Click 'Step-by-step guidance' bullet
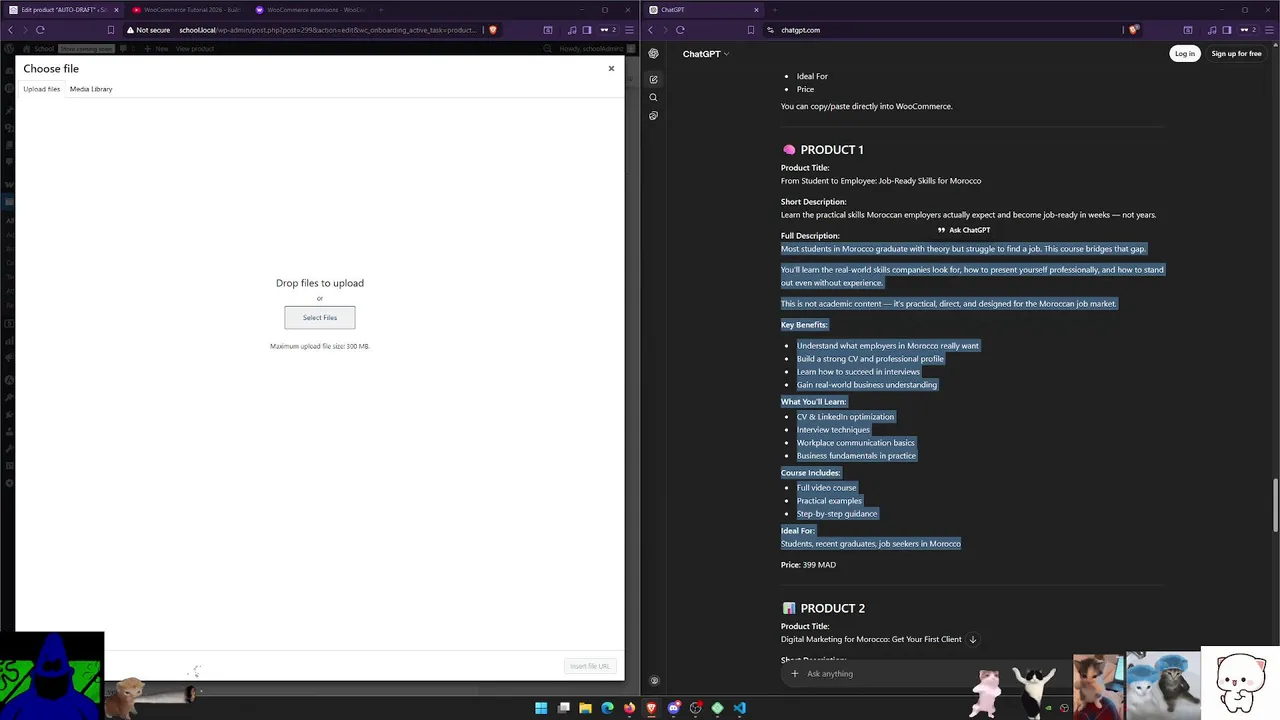Image resolution: width=1280 pixels, height=720 pixels. point(837,514)
